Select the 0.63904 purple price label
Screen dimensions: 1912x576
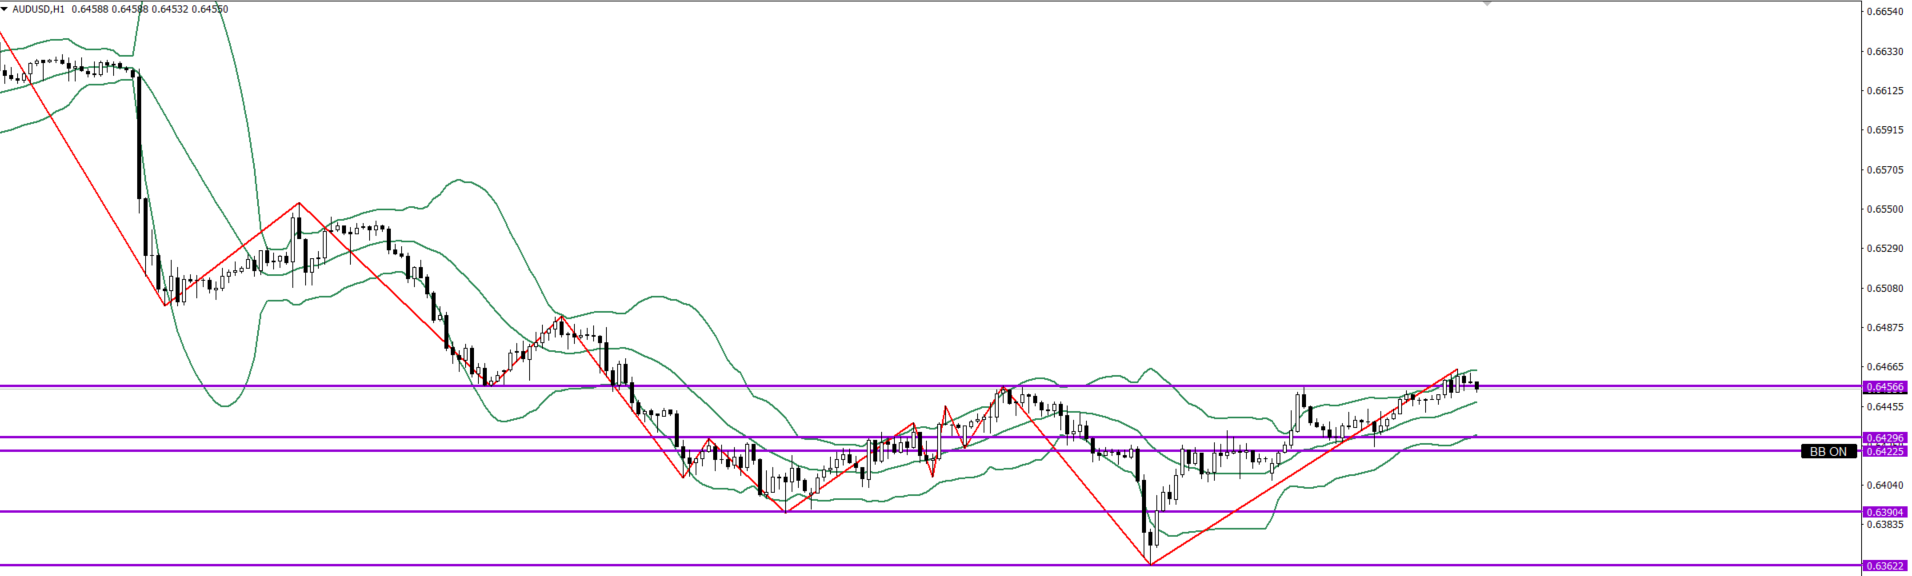pyautogui.click(x=1884, y=512)
